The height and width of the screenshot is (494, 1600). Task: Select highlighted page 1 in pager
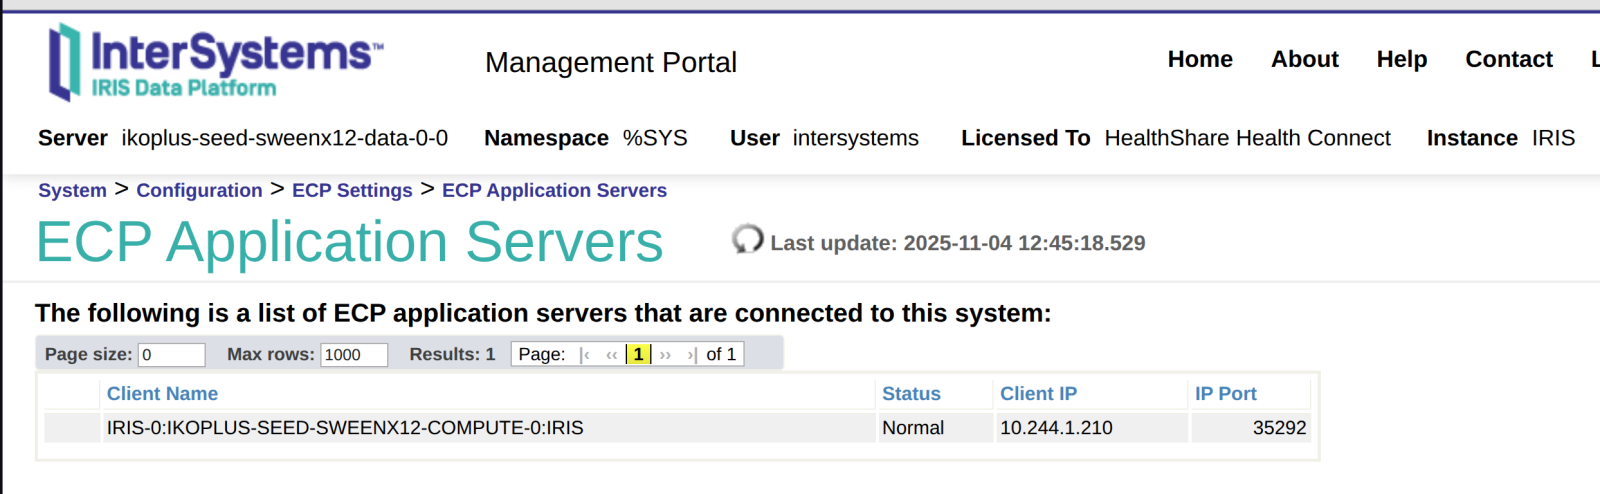pyautogui.click(x=638, y=355)
